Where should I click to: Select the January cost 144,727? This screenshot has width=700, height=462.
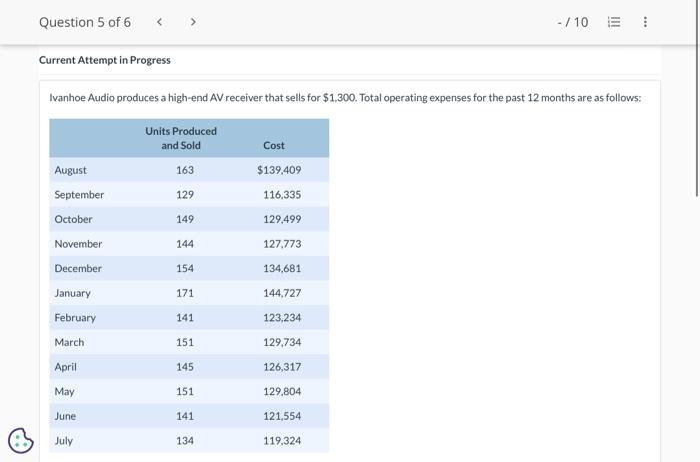282,293
